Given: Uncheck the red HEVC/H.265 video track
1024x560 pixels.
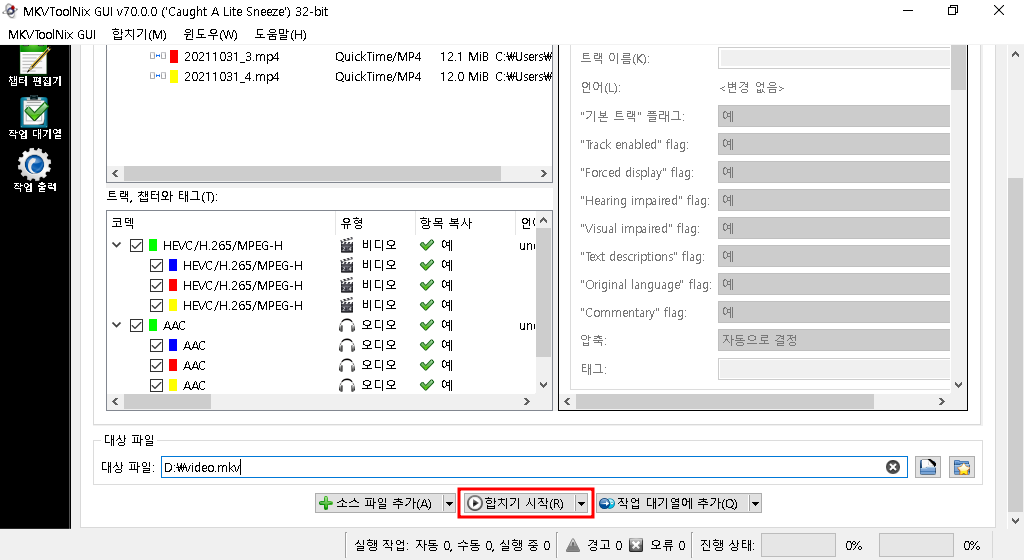Looking at the screenshot, I should 156,285.
